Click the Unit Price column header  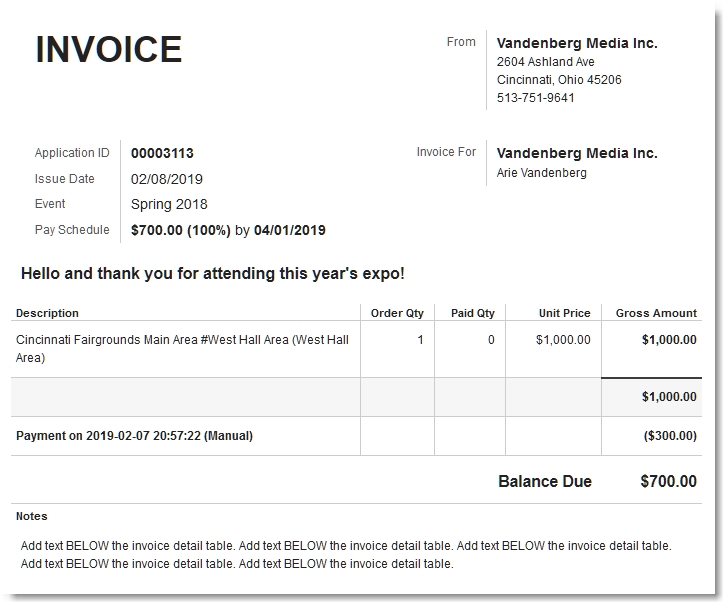[565, 313]
